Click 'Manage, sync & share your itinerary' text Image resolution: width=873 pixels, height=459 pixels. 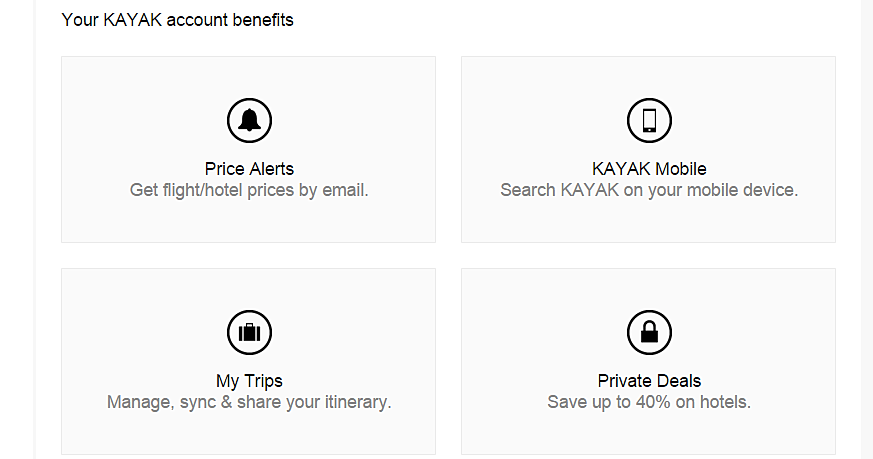point(249,402)
